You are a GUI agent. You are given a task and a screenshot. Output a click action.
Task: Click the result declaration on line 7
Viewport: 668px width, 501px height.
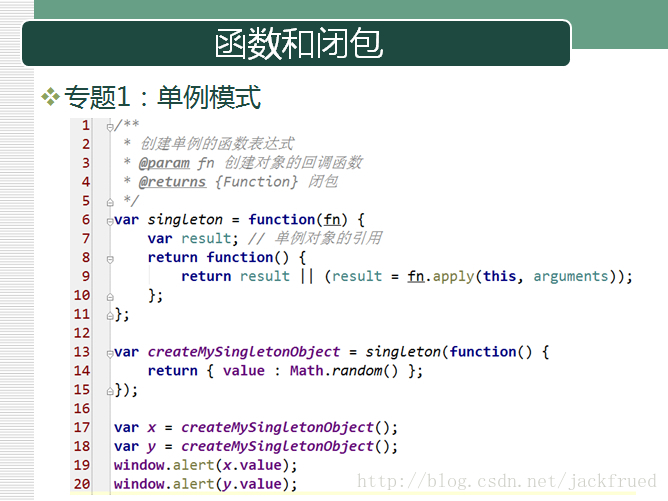click(x=206, y=238)
